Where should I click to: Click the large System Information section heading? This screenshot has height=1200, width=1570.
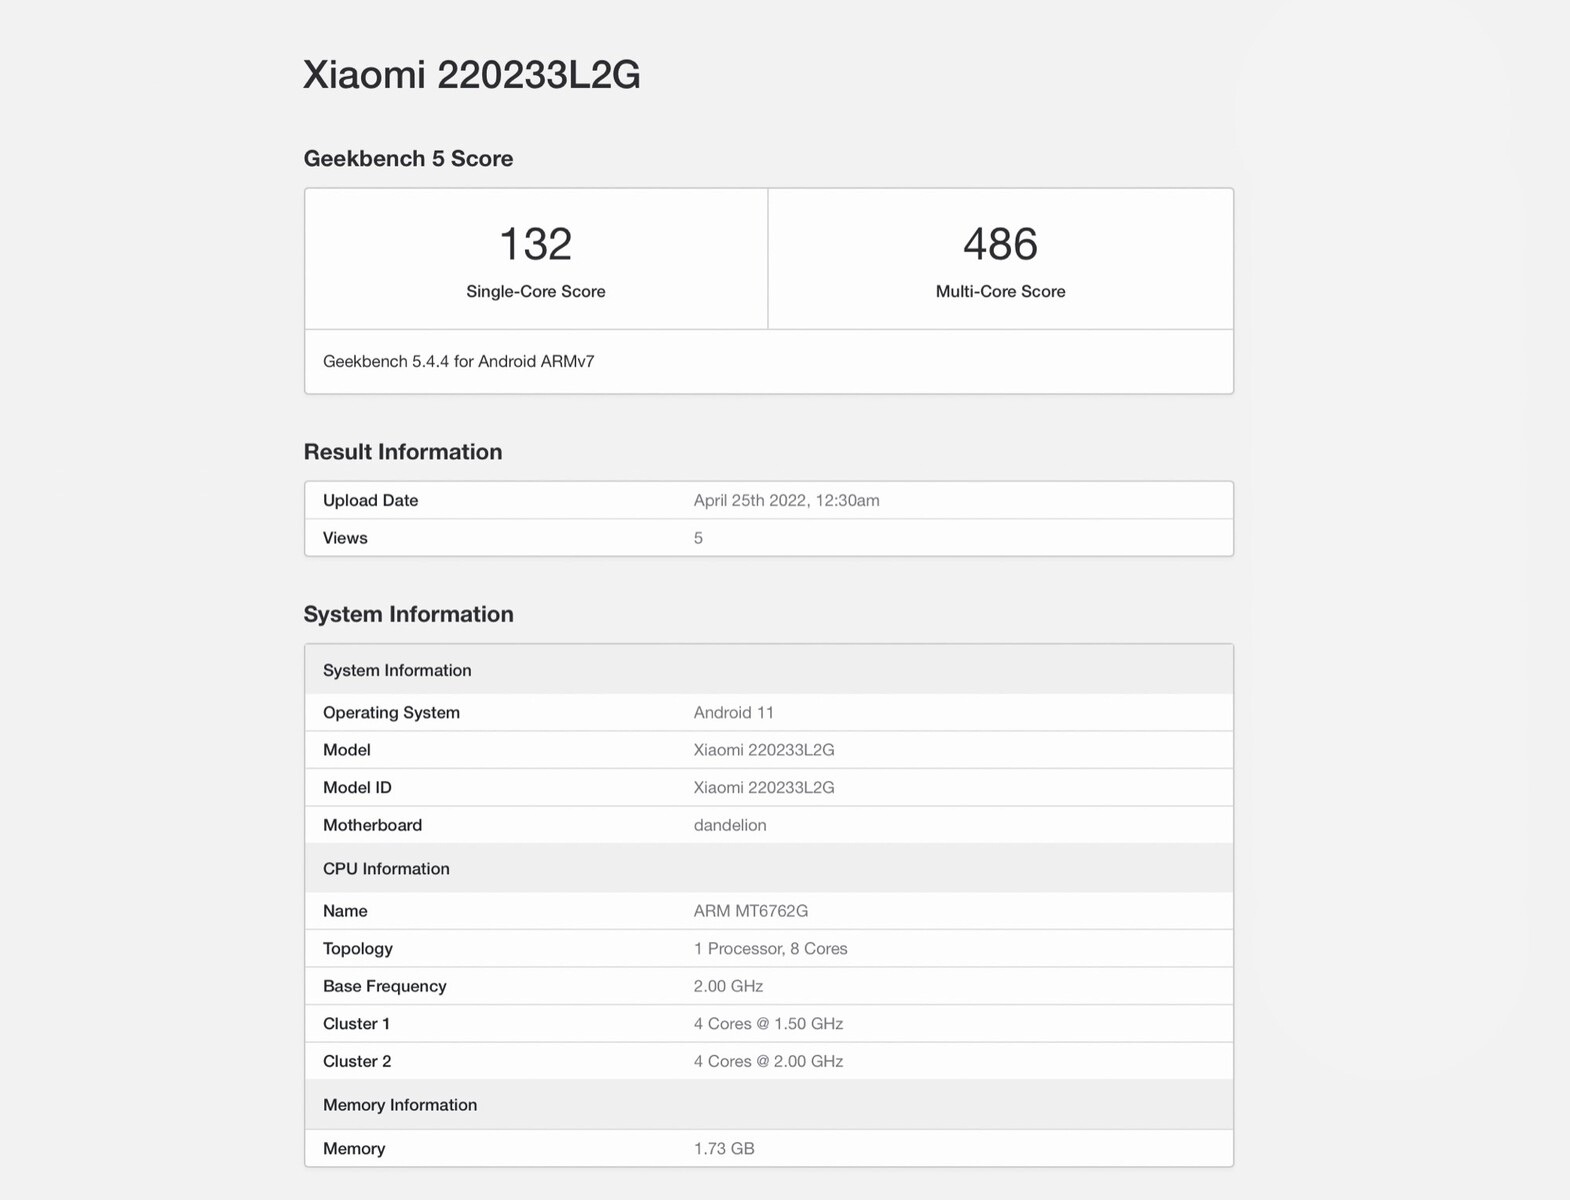click(x=408, y=614)
